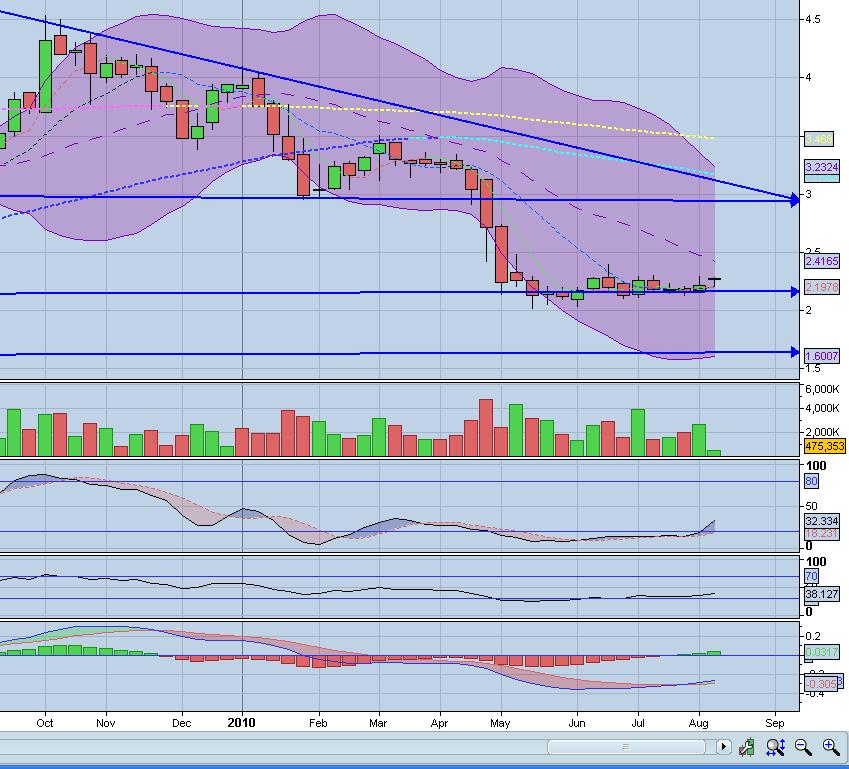Click the Jul date axis label
The image size is (849, 769).
tap(638, 723)
